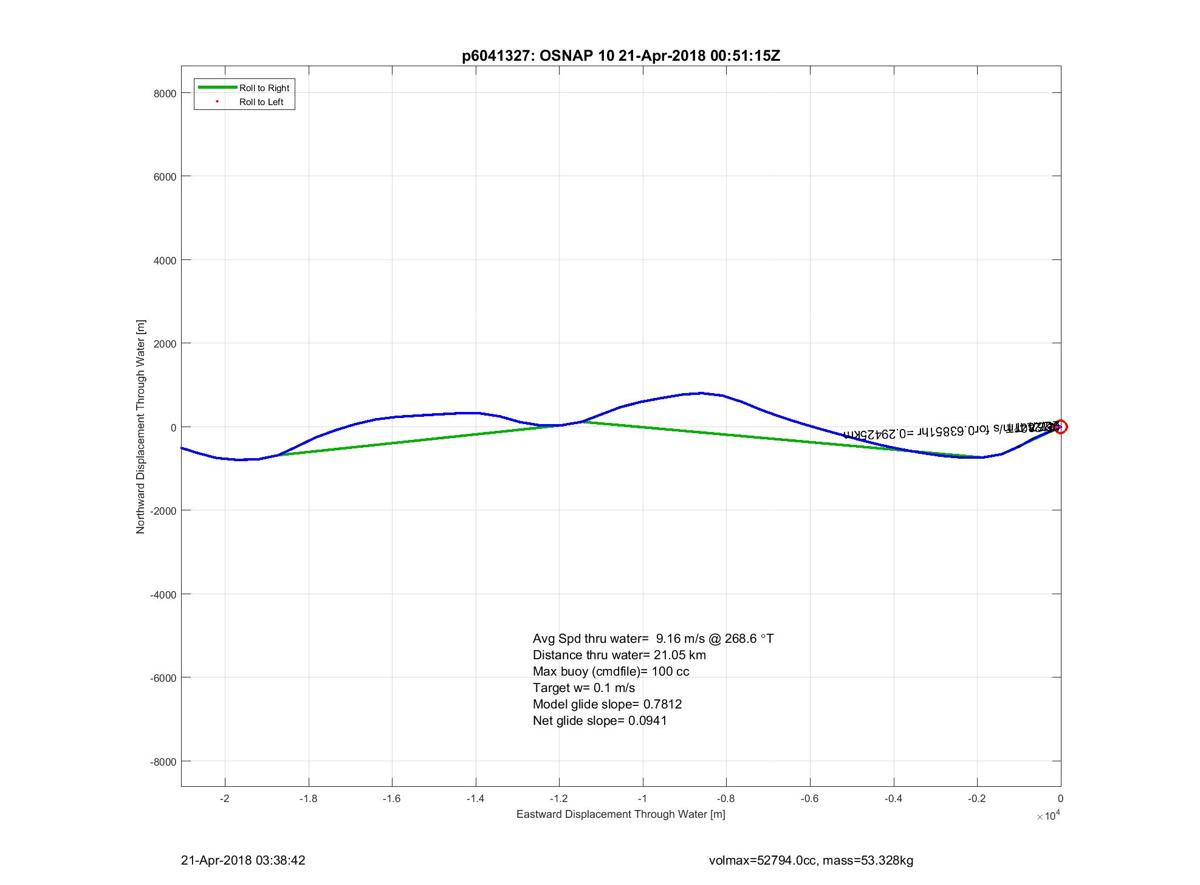
Task: Click the plot title p6041327: OSNAP 10
Action: [620, 56]
